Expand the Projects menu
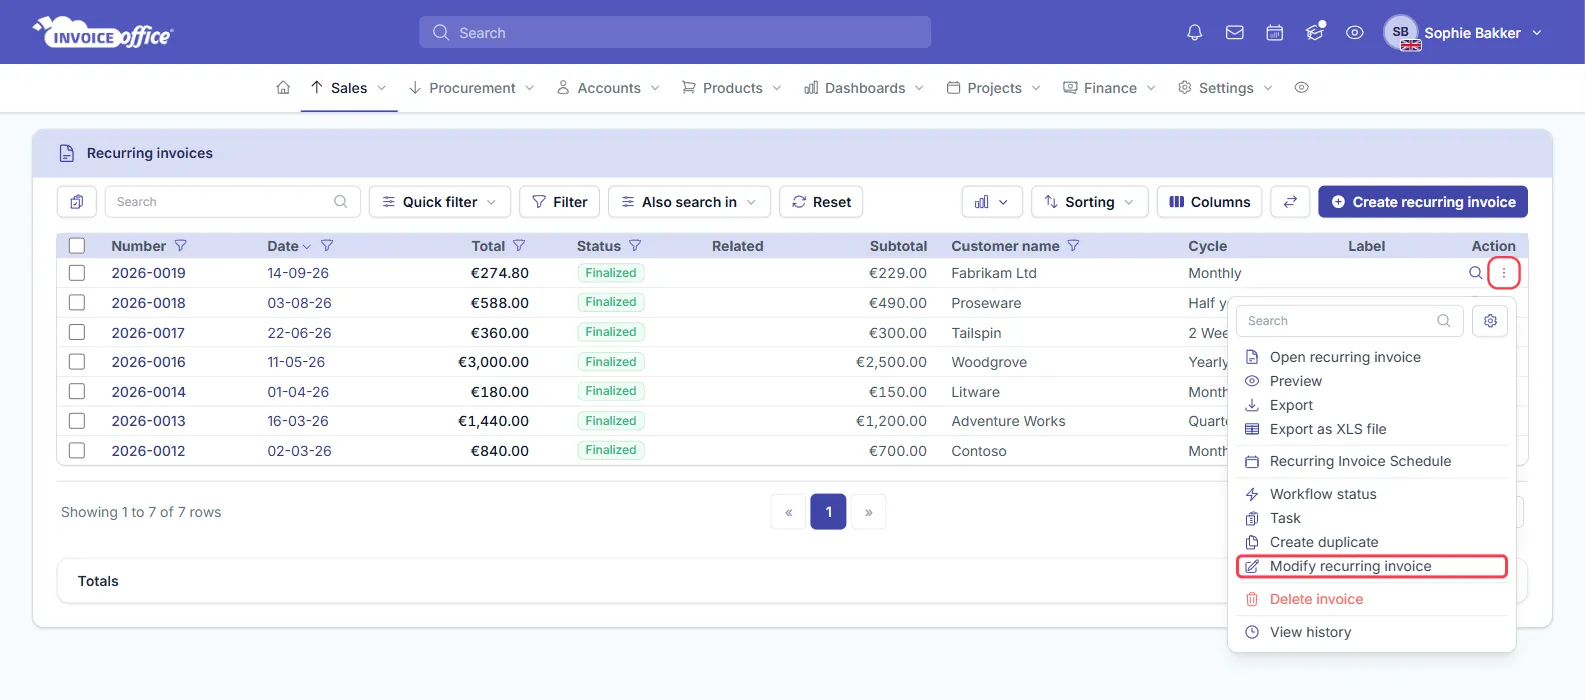This screenshot has height=700, width=1585. tap(994, 88)
